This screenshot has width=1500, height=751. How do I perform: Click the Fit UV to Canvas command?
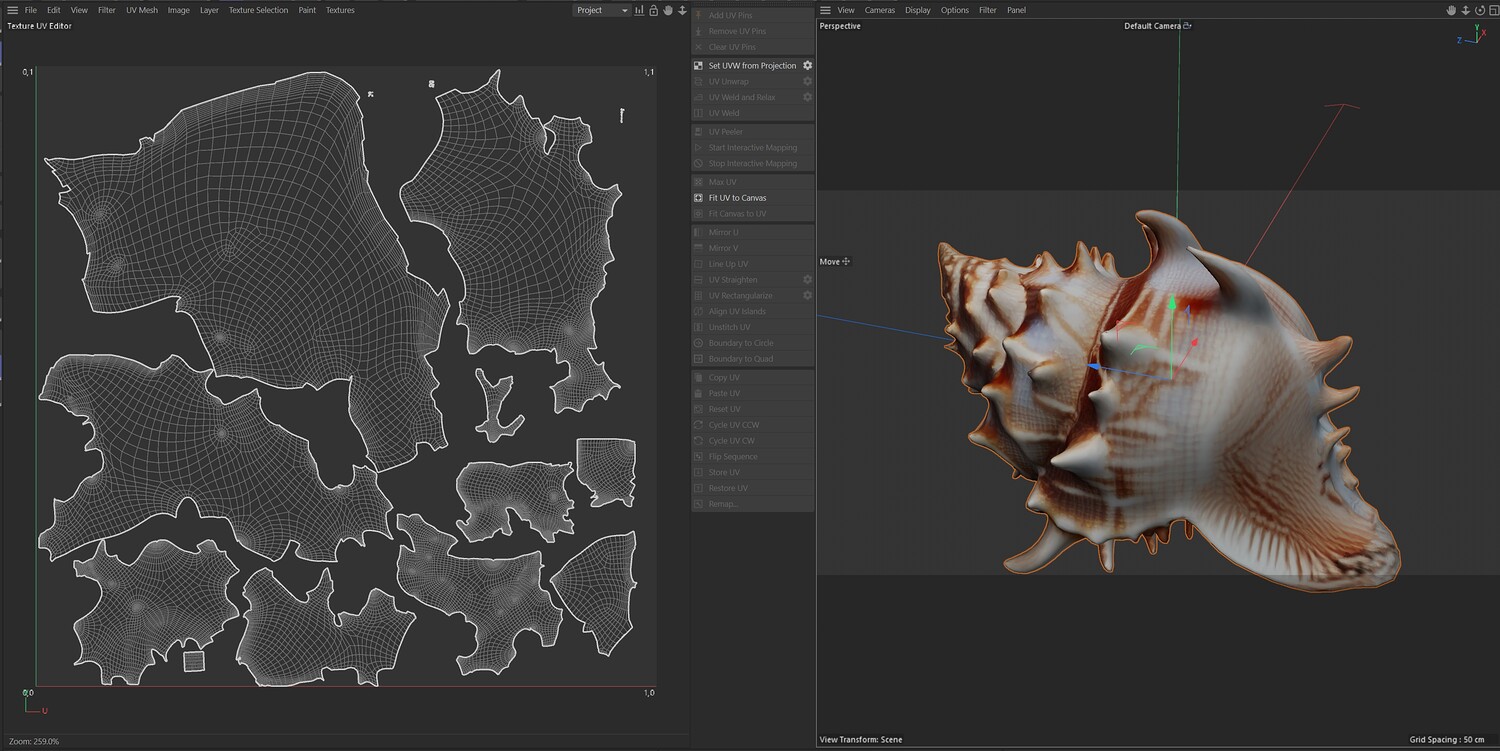click(737, 198)
